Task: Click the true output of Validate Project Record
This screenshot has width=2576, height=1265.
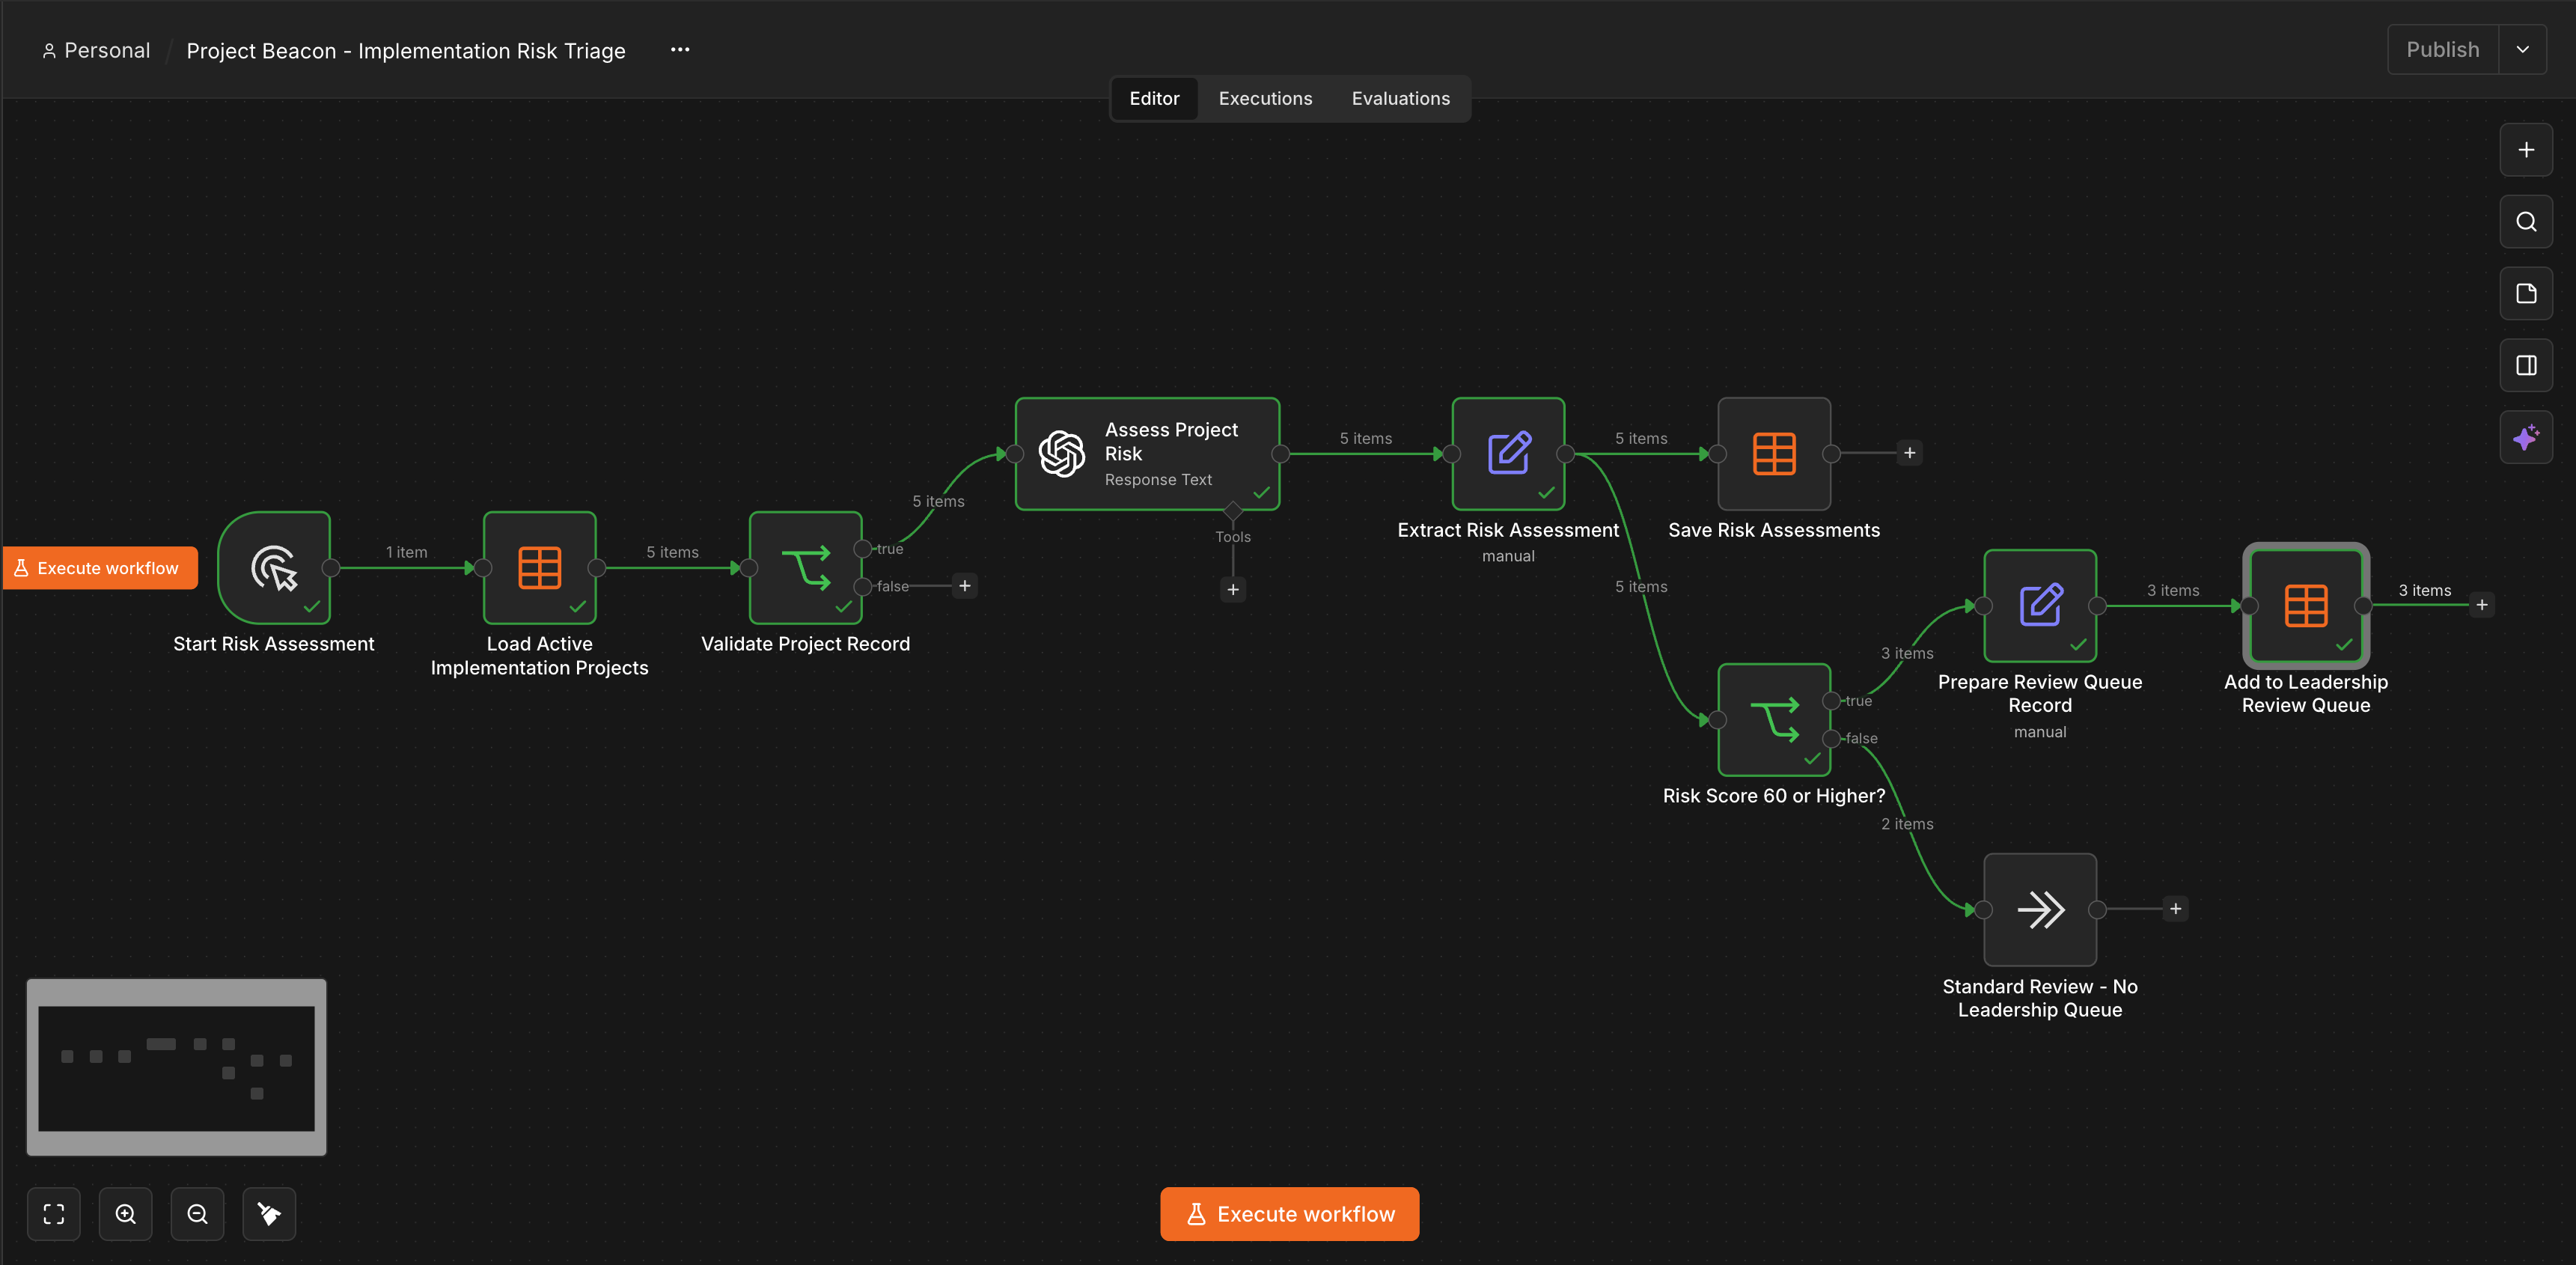Action: point(862,549)
